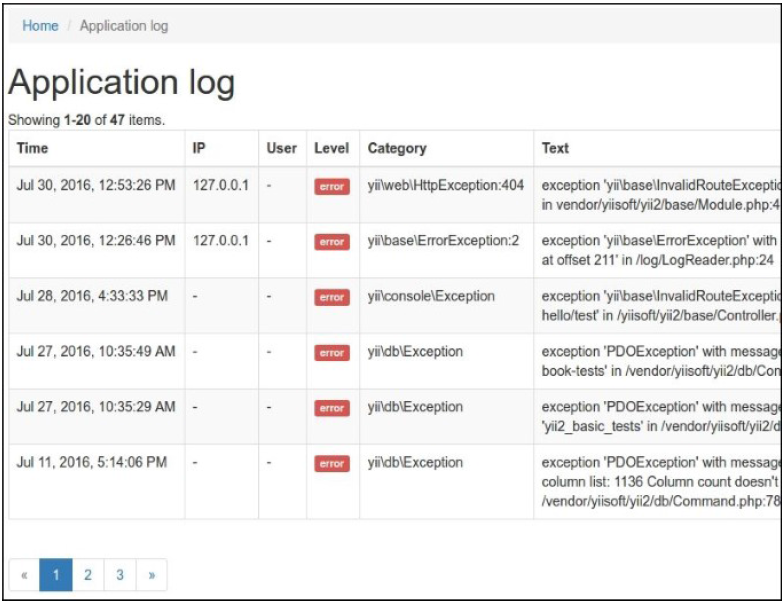Click the Application log breadcrumb text
Image resolution: width=784 pixels, height=604 pixels.
124,26
